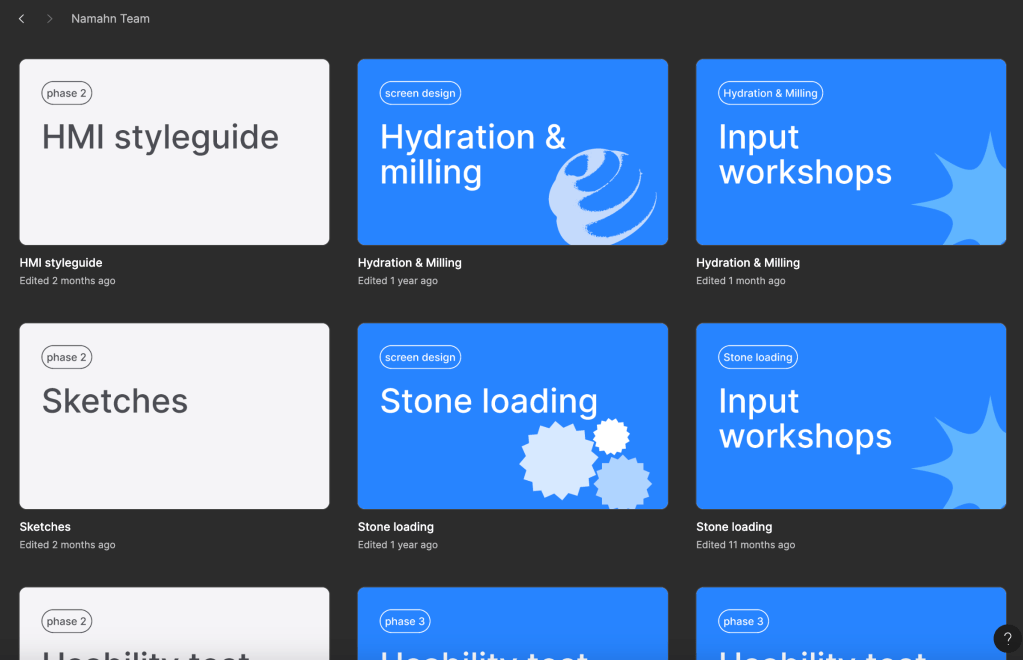Viewport: 1023px width, 660px height.
Task: Open the partially visible phase 2 card at bottom left
Action: point(174,625)
